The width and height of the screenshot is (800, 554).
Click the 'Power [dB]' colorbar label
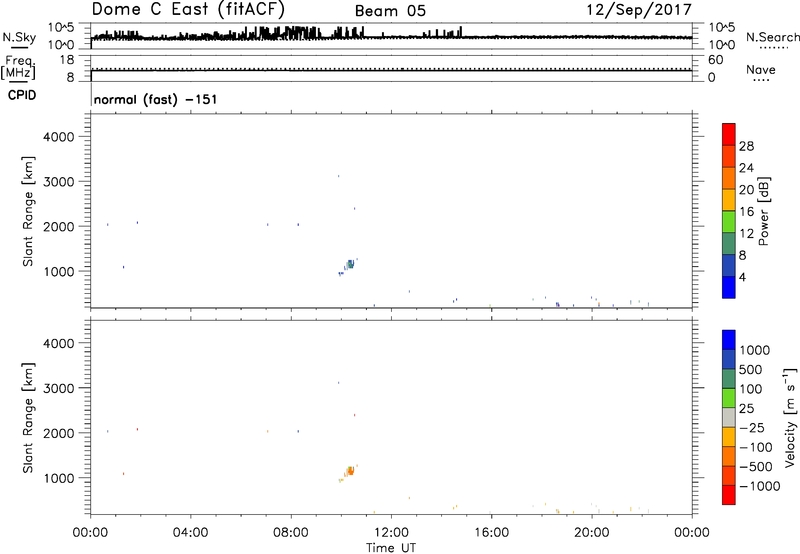[763, 211]
